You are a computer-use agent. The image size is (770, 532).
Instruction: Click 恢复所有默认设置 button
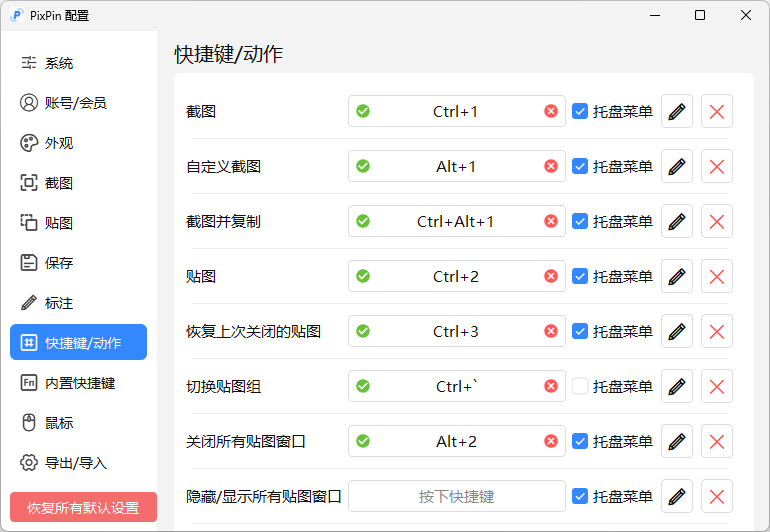83,507
